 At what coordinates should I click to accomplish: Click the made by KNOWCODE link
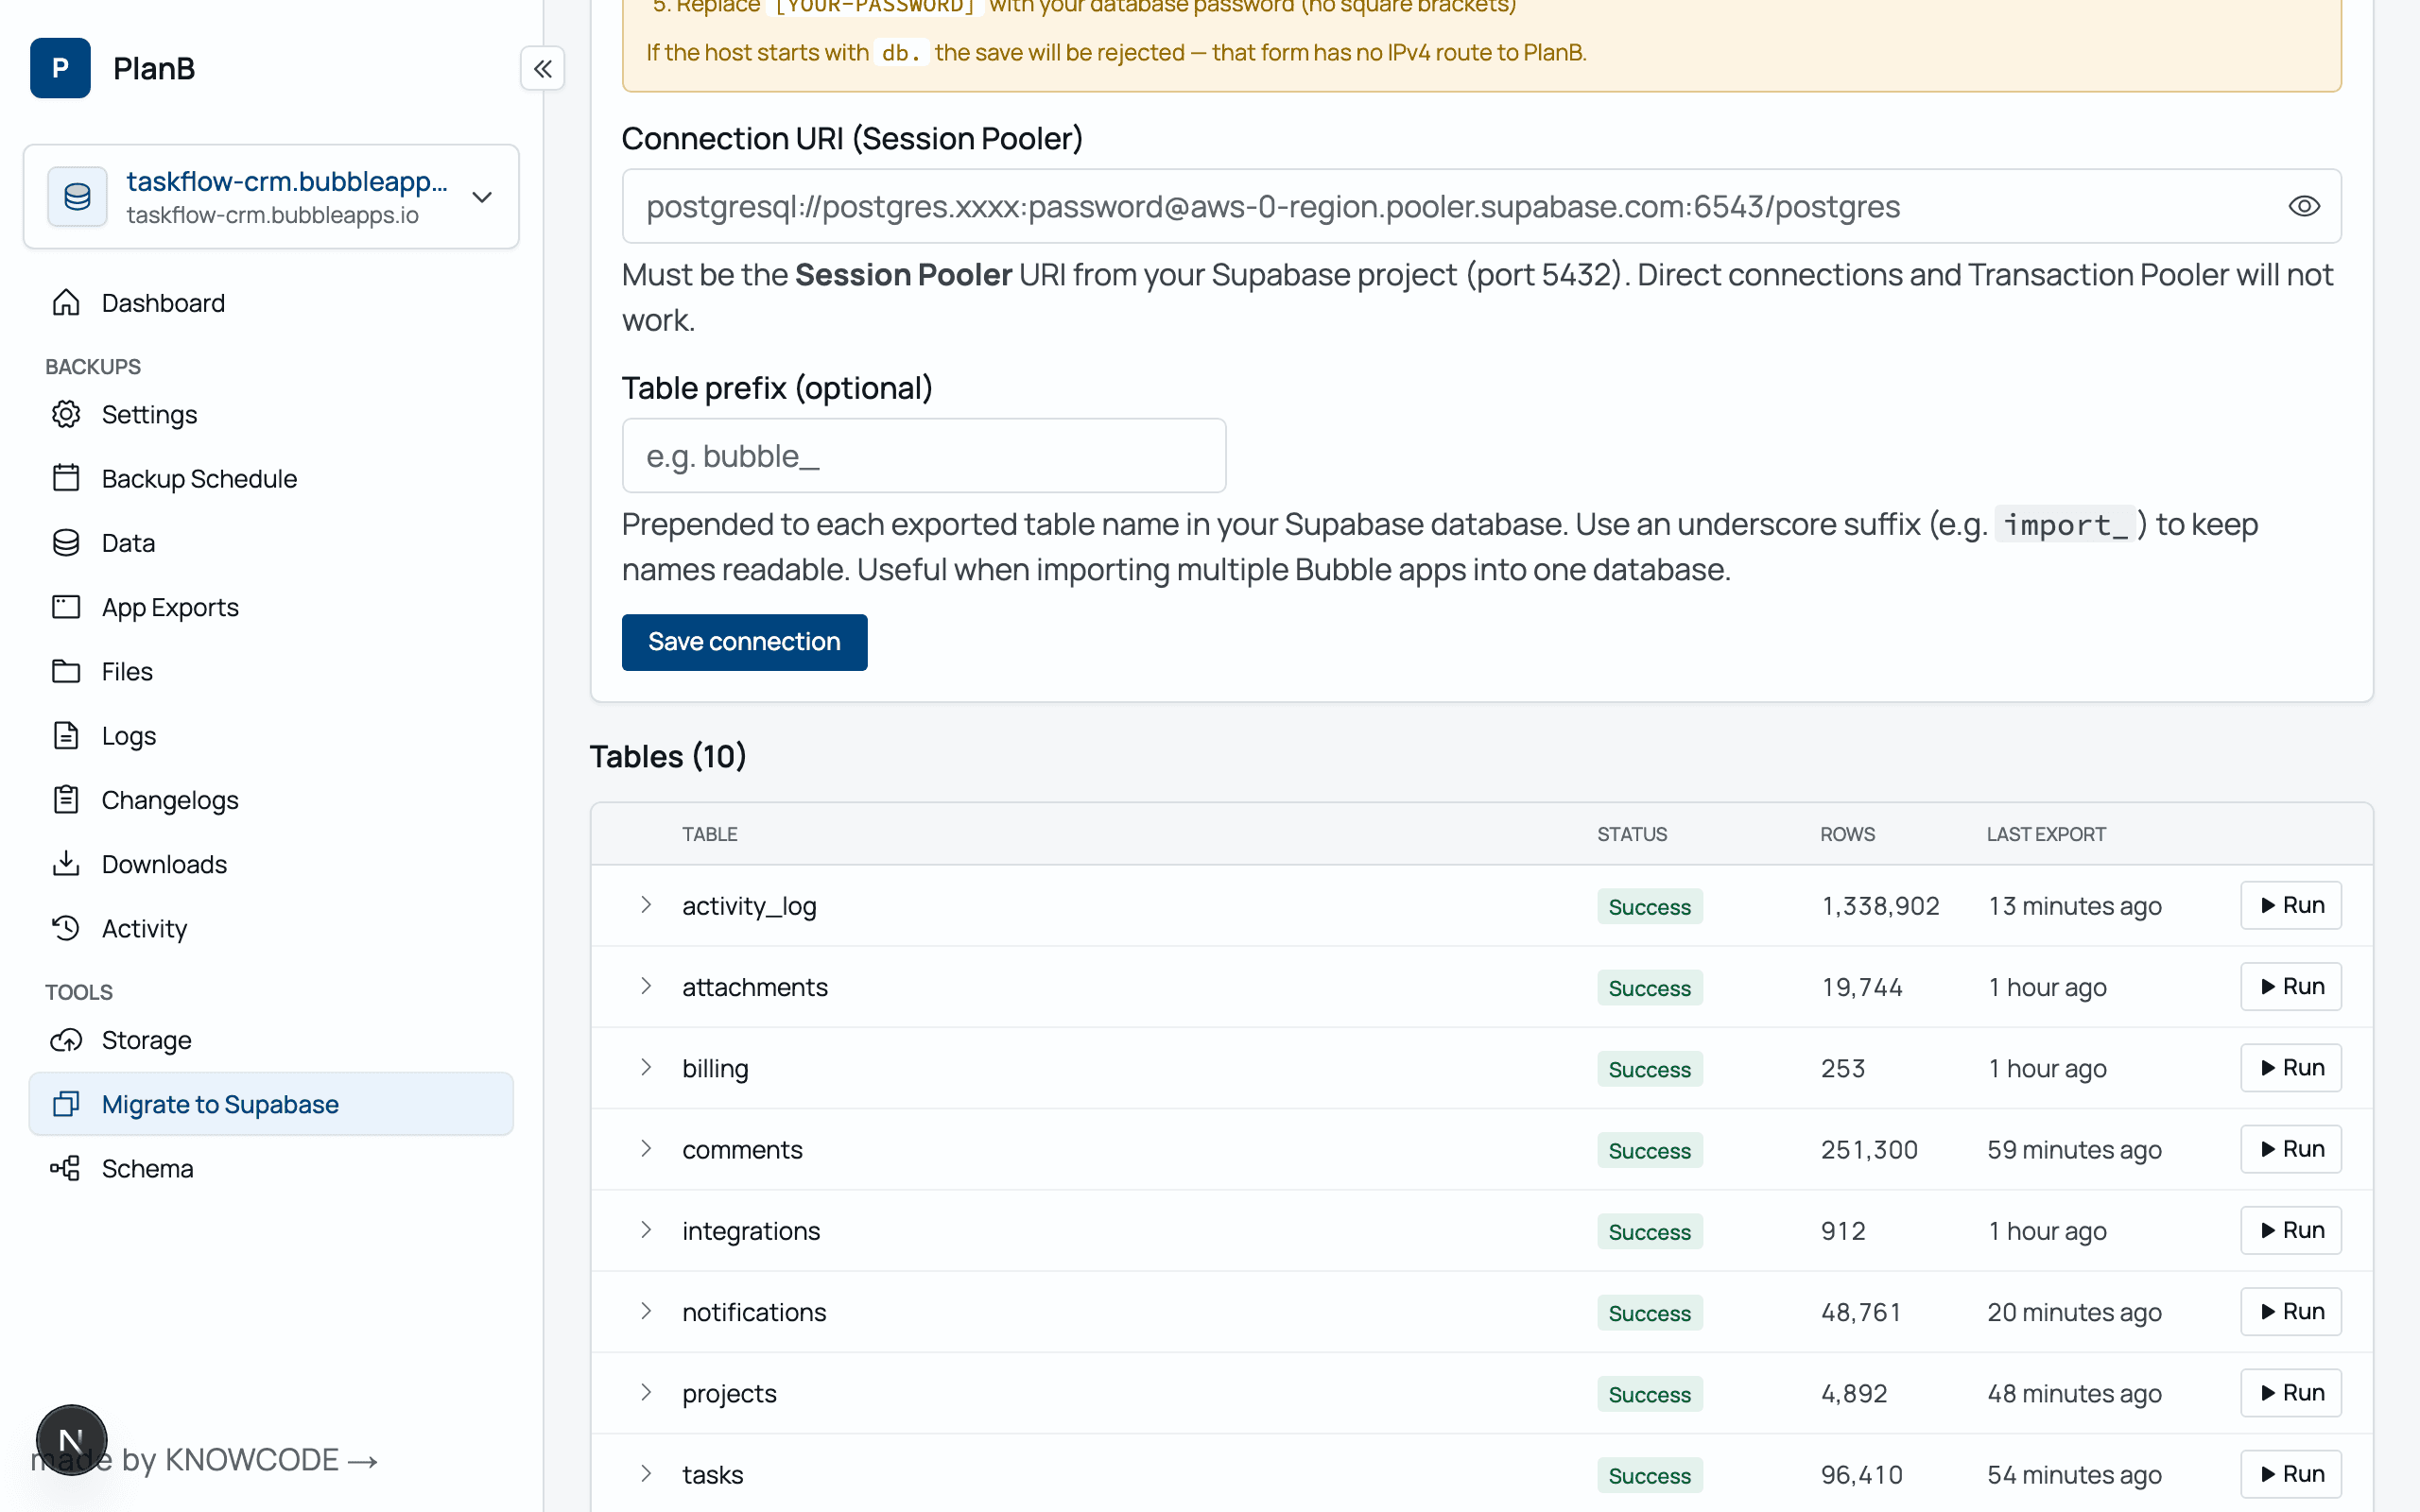(204, 1460)
